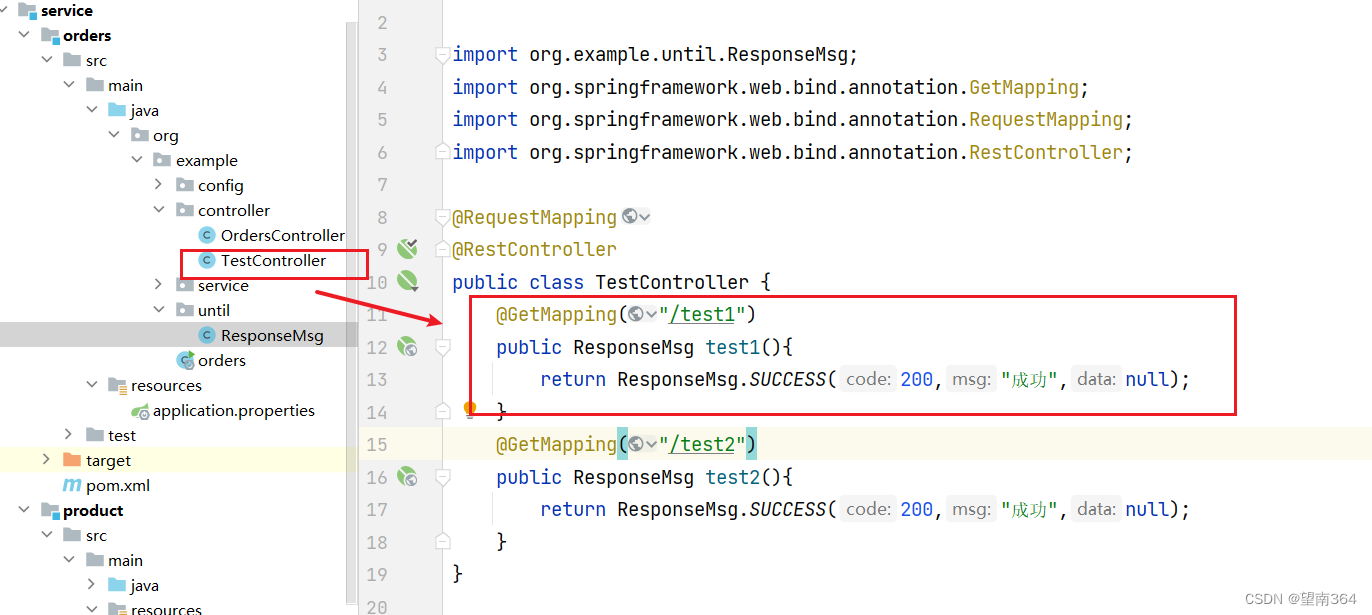Collapse the root service node
Image resolution: width=1372 pixels, height=615 pixels.
pos(3,10)
